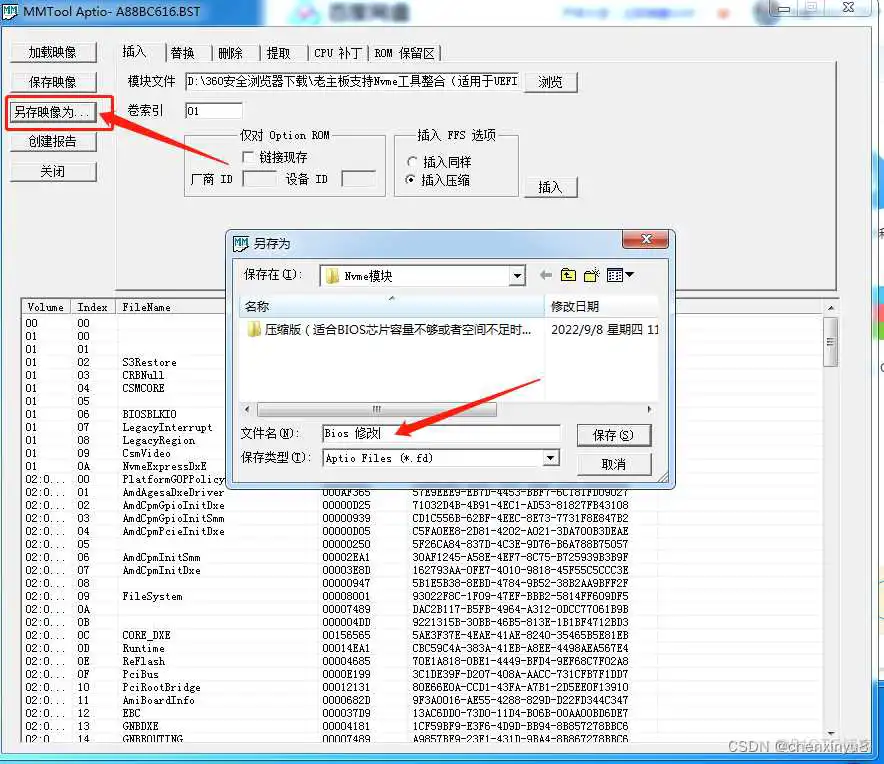Select the 插入同样 radio button

pos(412,160)
